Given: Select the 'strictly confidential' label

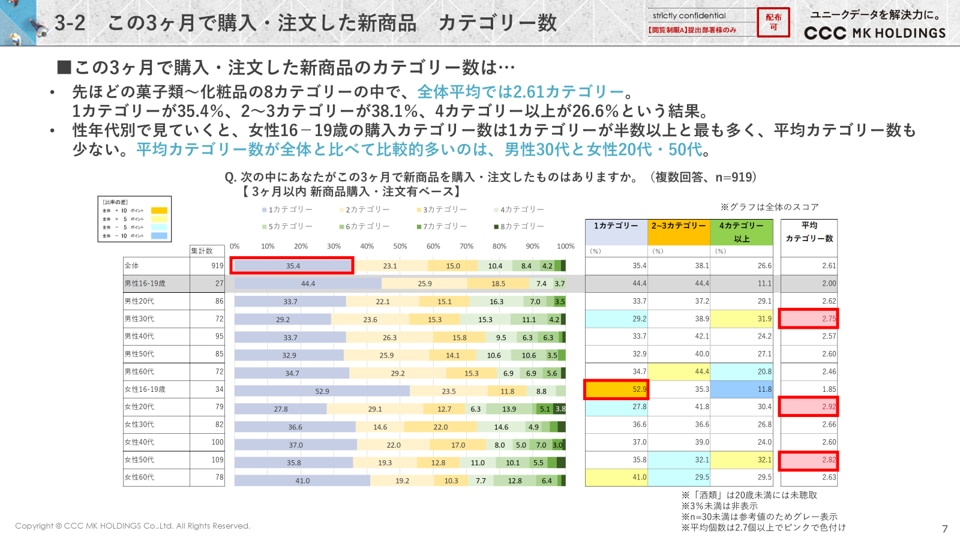Looking at the screenshot, I should click(689, 15).
